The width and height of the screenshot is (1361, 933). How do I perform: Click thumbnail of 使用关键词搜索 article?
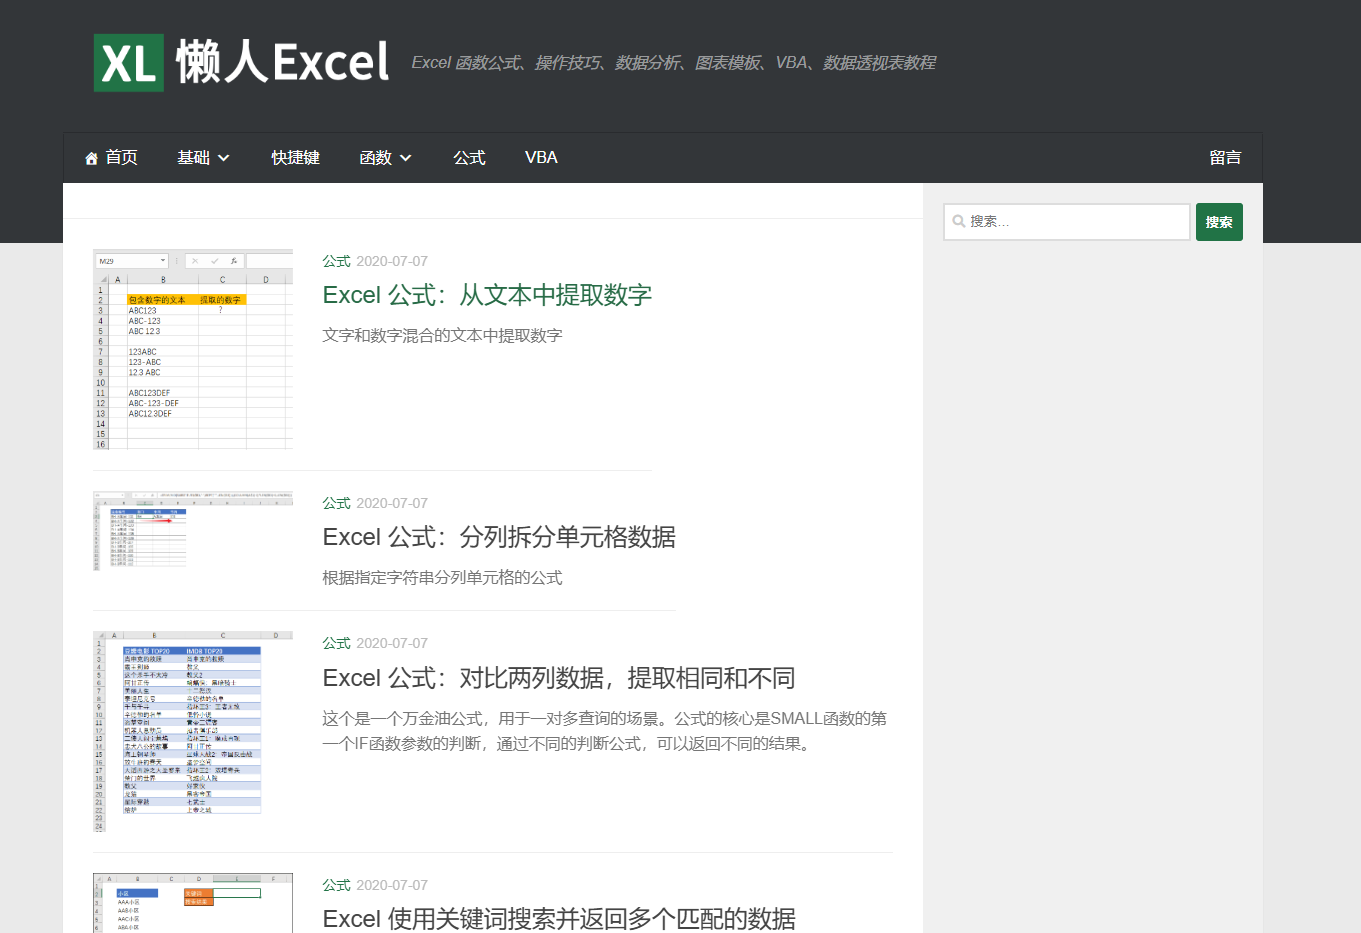[x=193, y=903]
